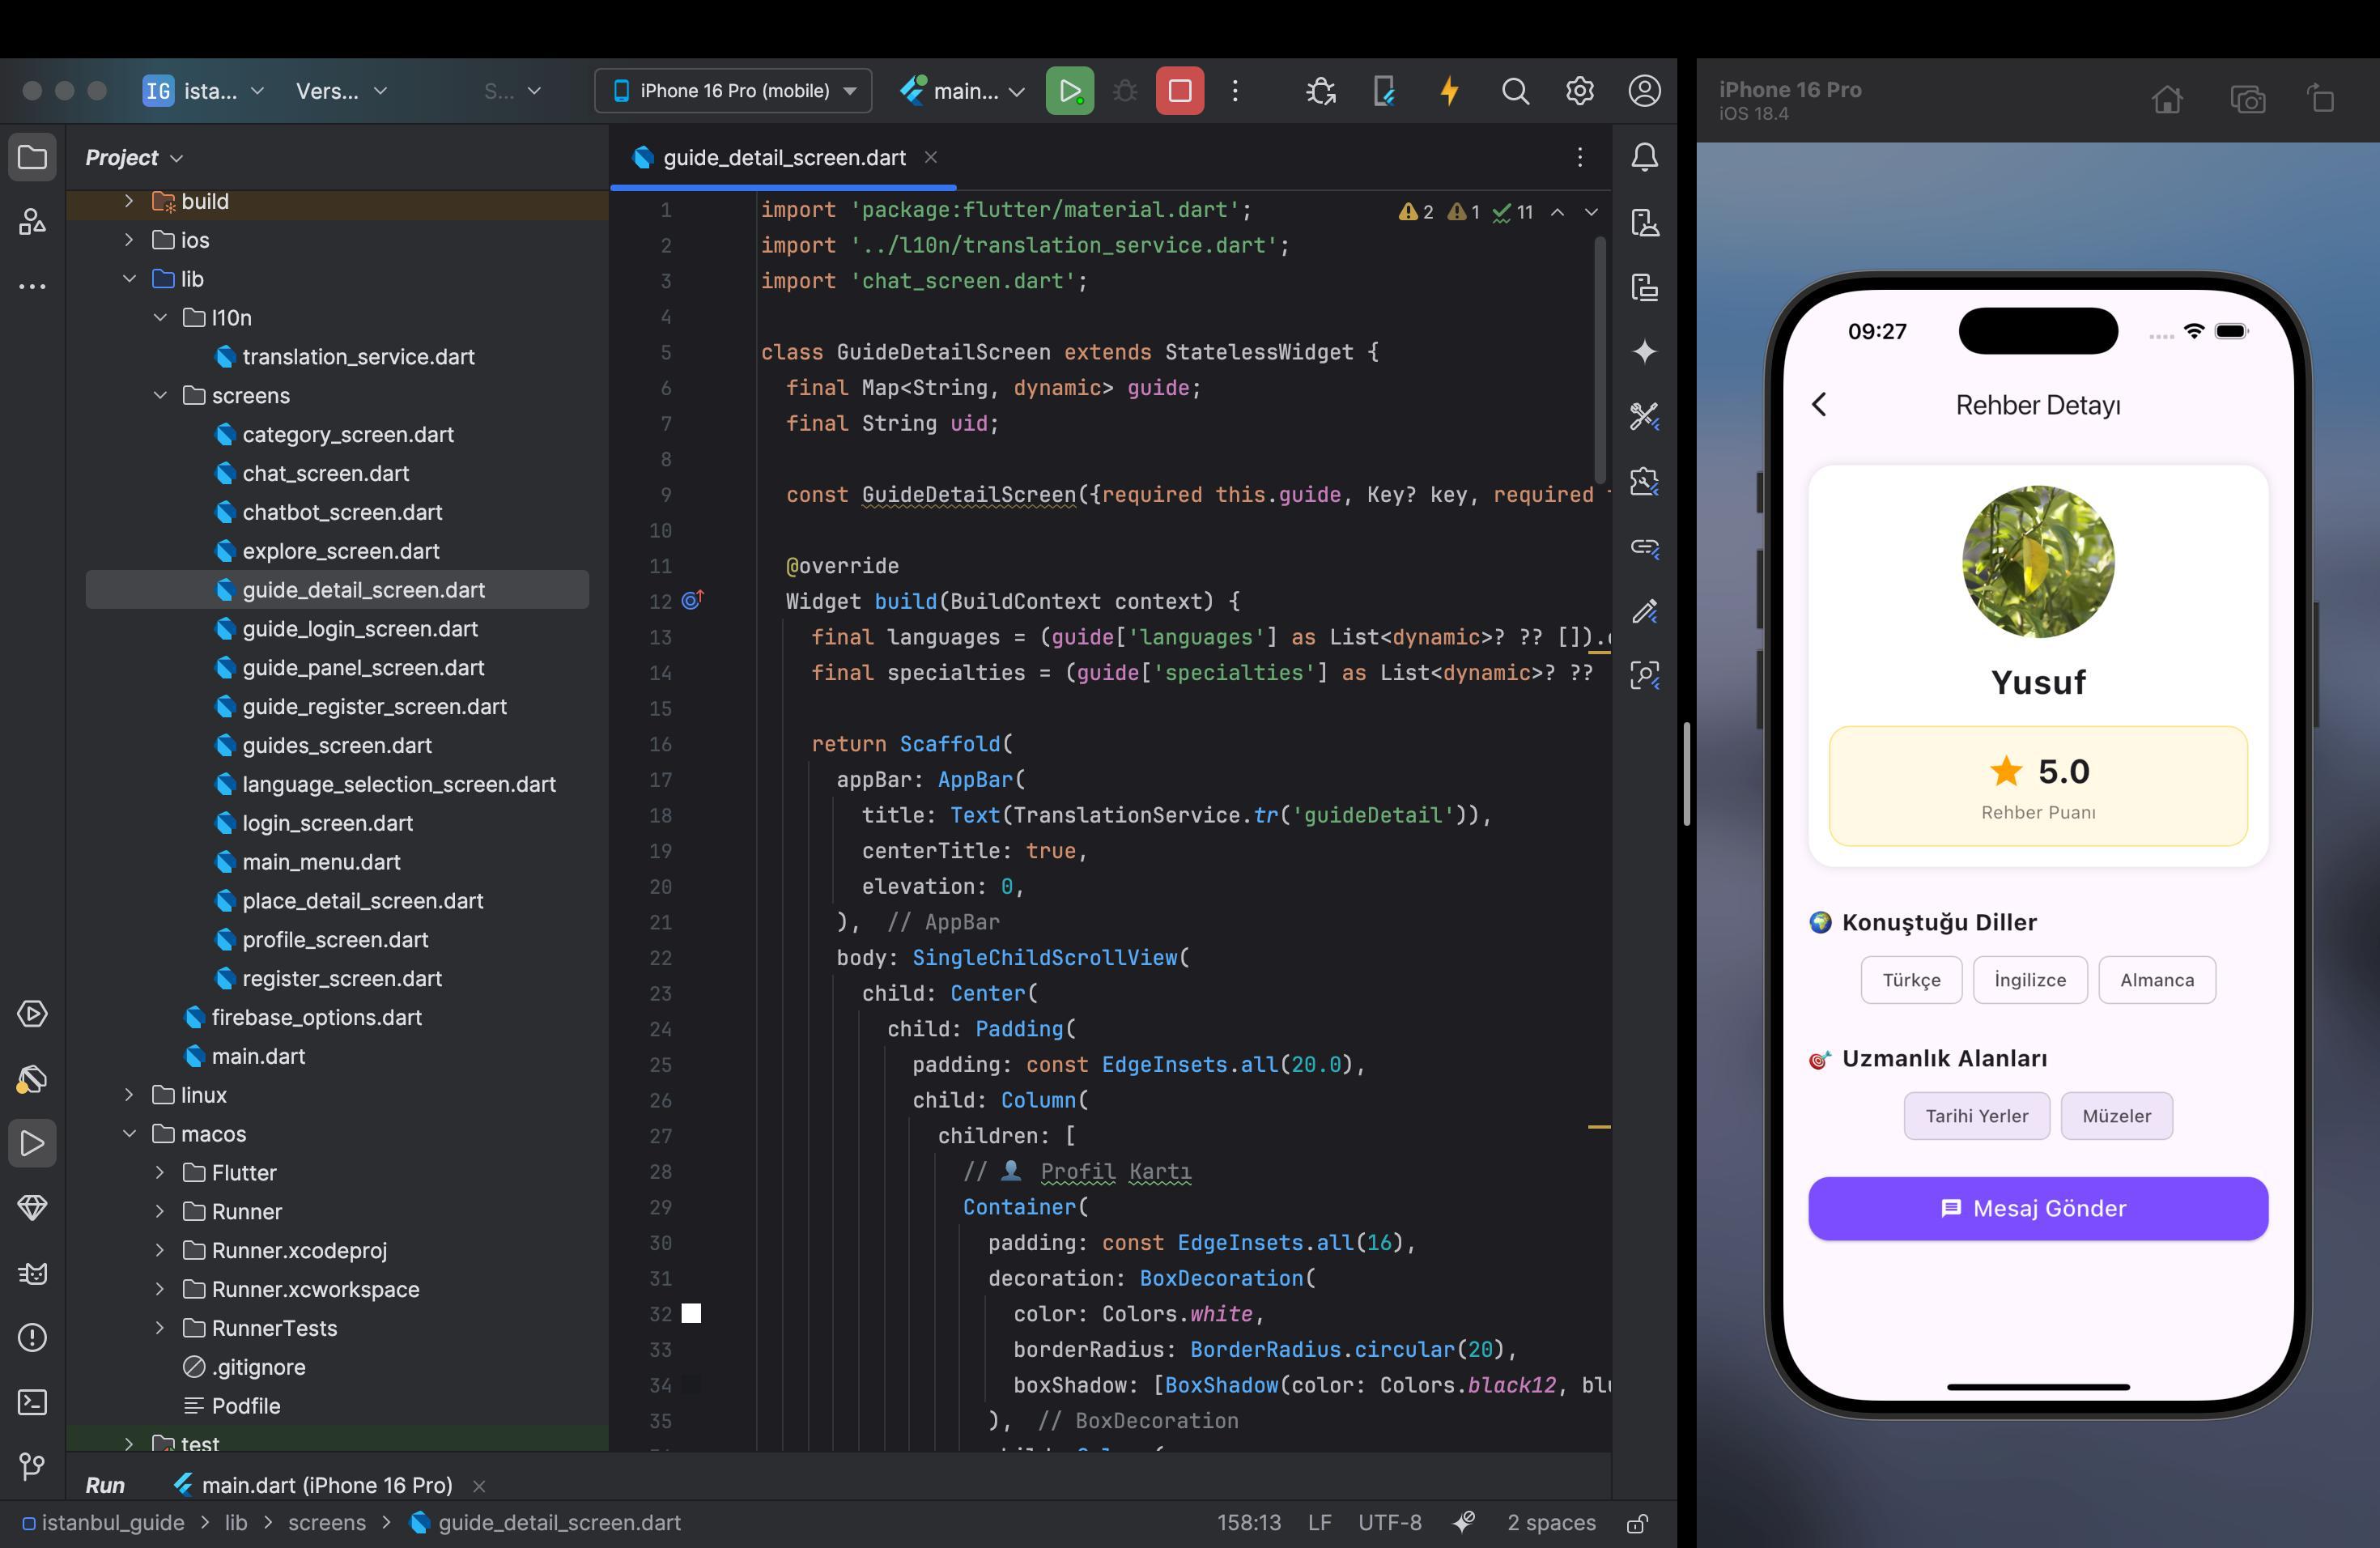Click editor vertical scrollbar

pyautogui.click(x=1600, y=360)
